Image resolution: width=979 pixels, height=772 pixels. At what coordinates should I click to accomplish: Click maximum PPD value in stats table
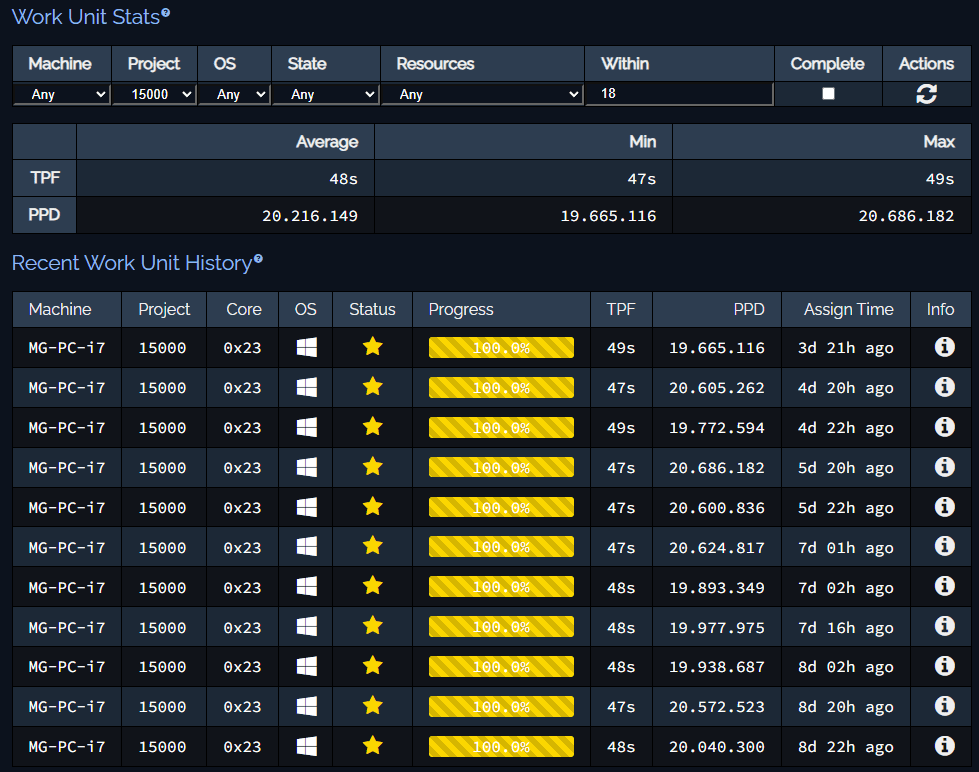coord(906,216)
